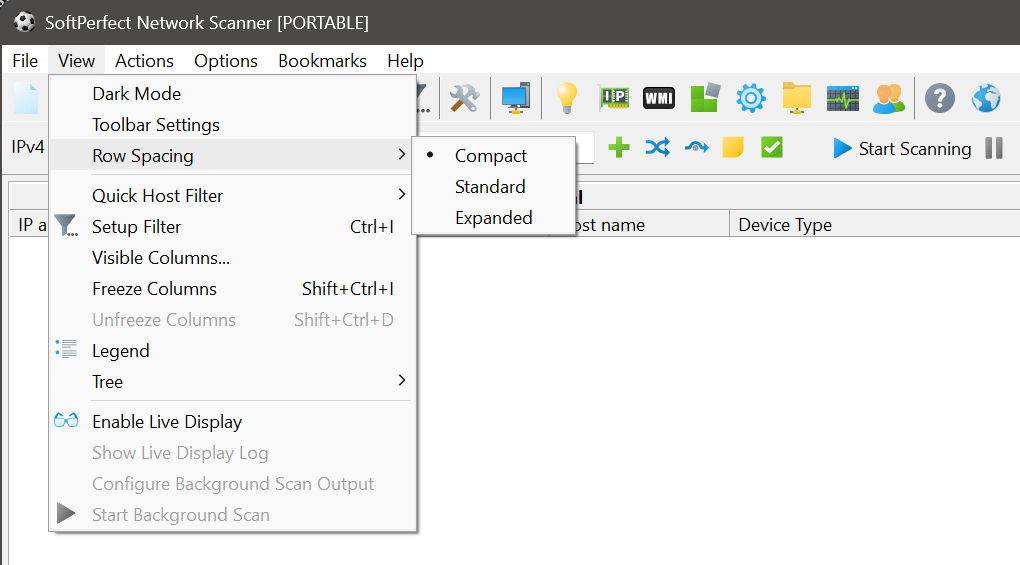Open the IP network card icon
Screen dimensions: 1020x565
click(613, 99)
